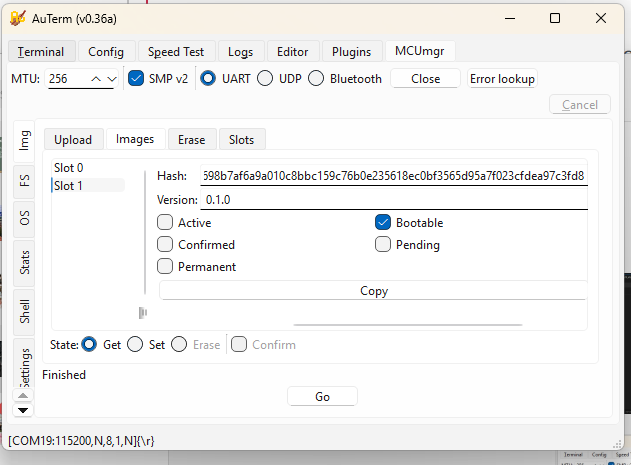Image resolution: width=631 pixels, height=465 pixels.
Task: Select Slot 0 in the image list
Action: 69,168
